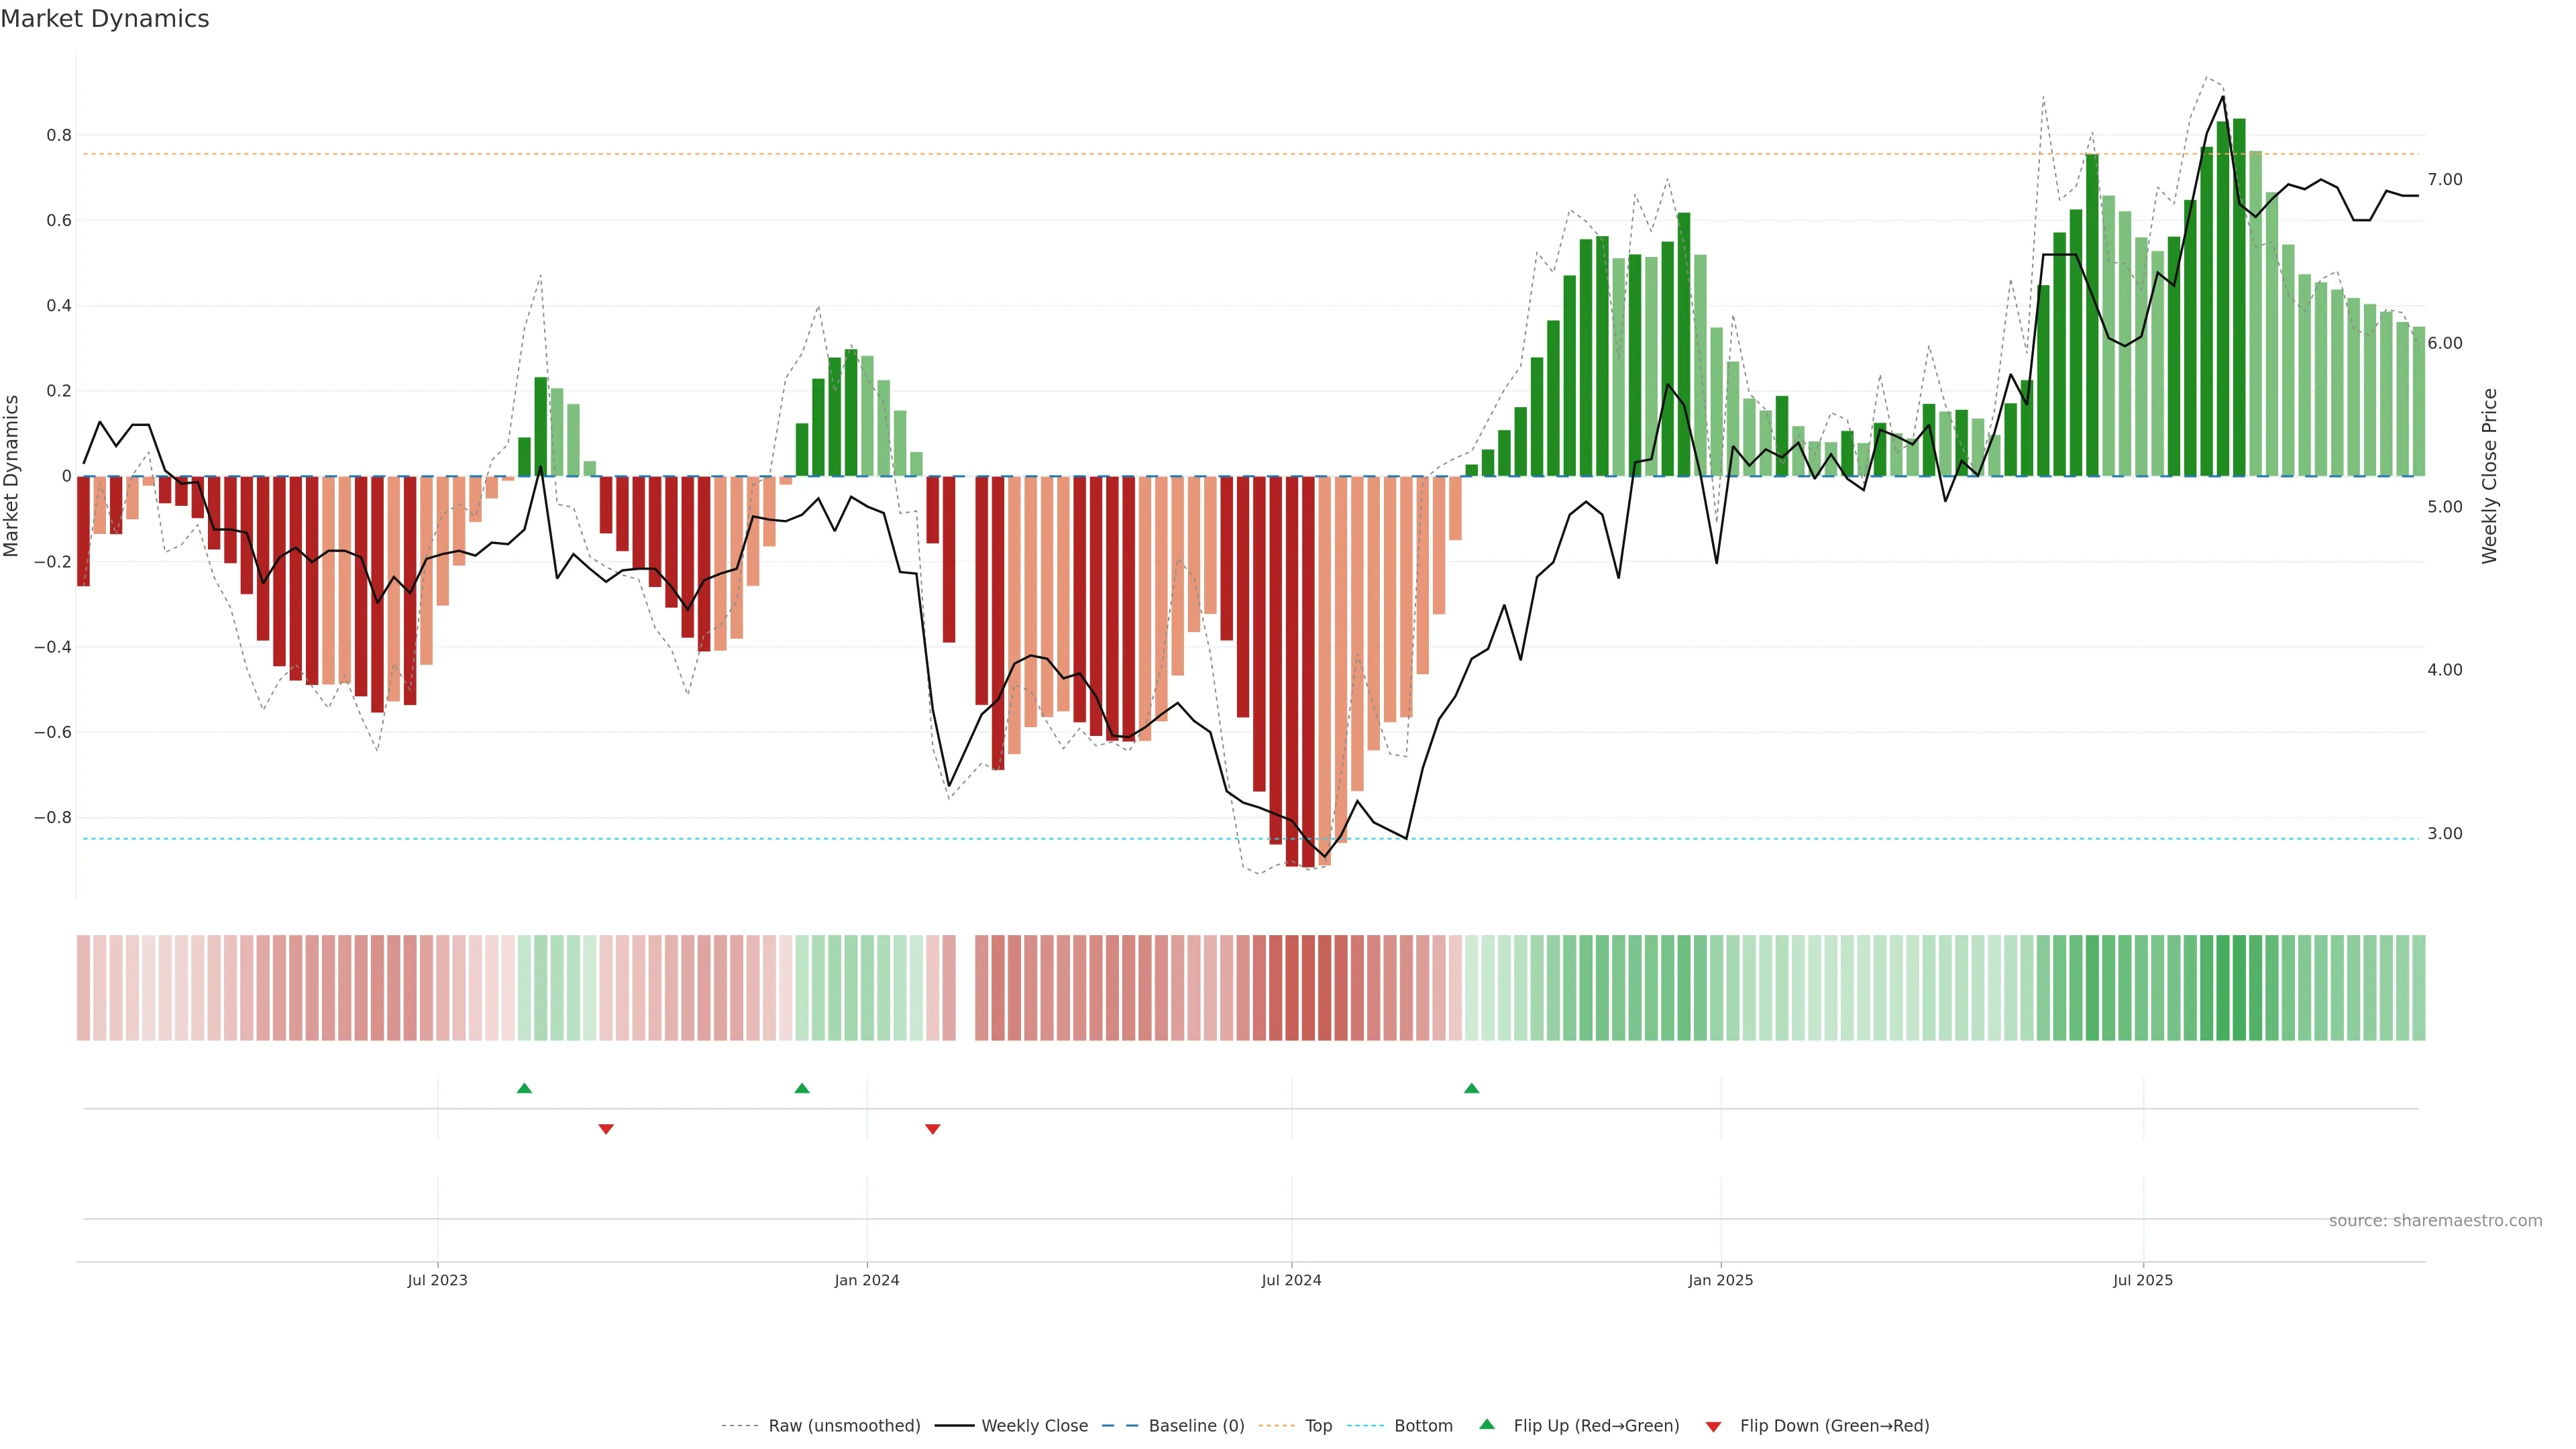Click the first red flip-down triangle marker
This screenshot has height=1449, width=2576.
(606, 1129)
